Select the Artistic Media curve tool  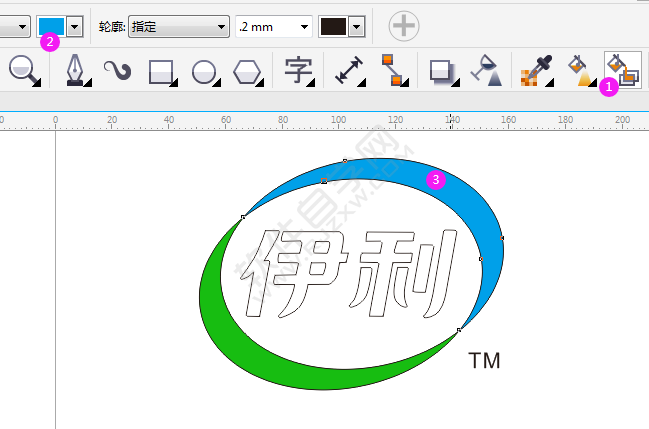[x=118, y=70]
